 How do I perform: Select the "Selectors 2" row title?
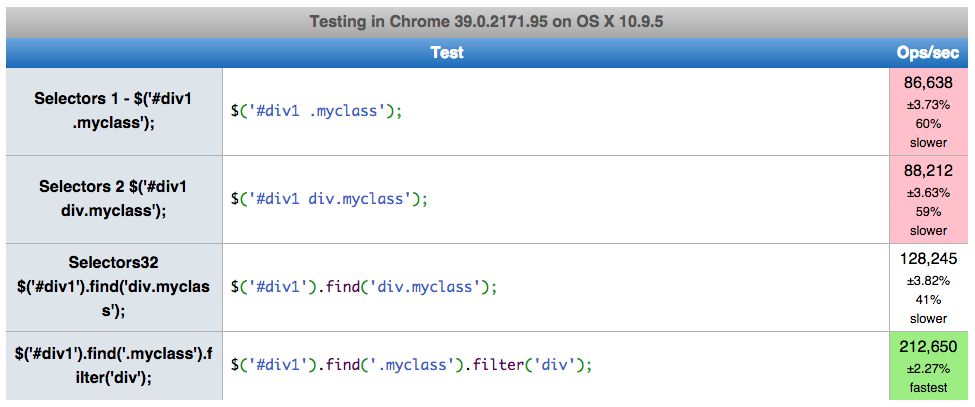click(x=113, y=198)
